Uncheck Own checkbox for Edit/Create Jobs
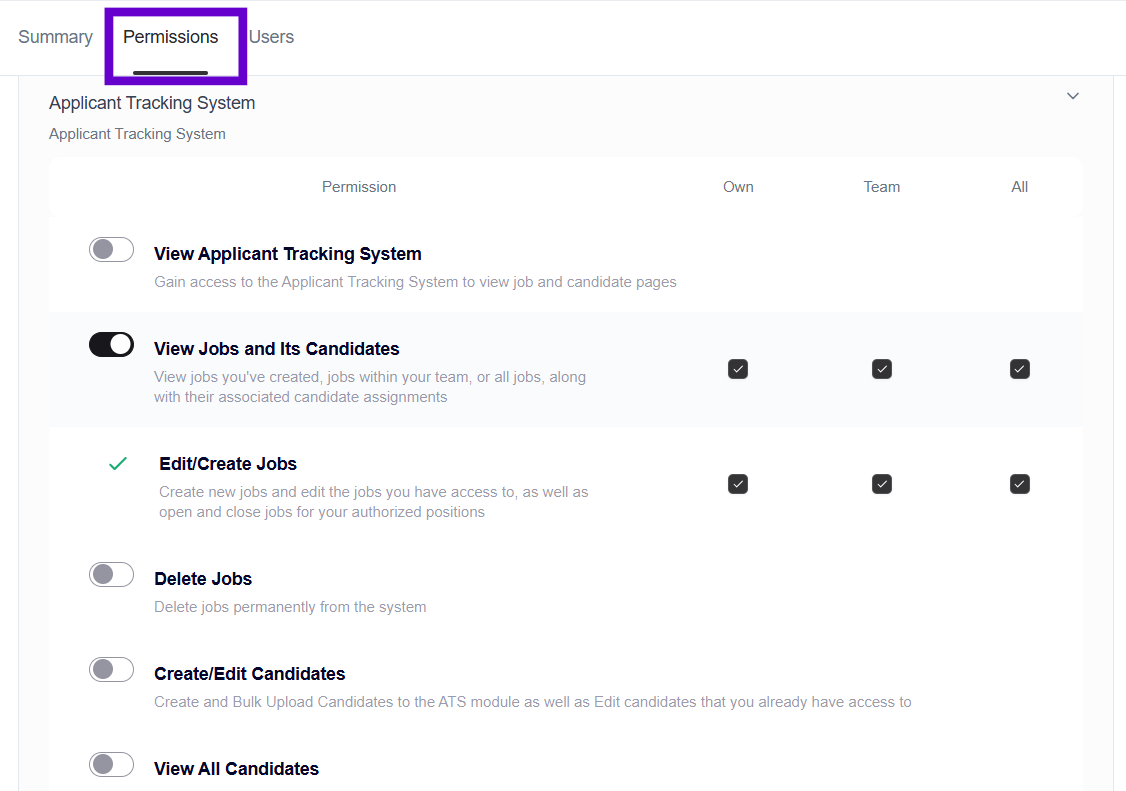Viewport: 1126px width, 791px height. [738, 484]
